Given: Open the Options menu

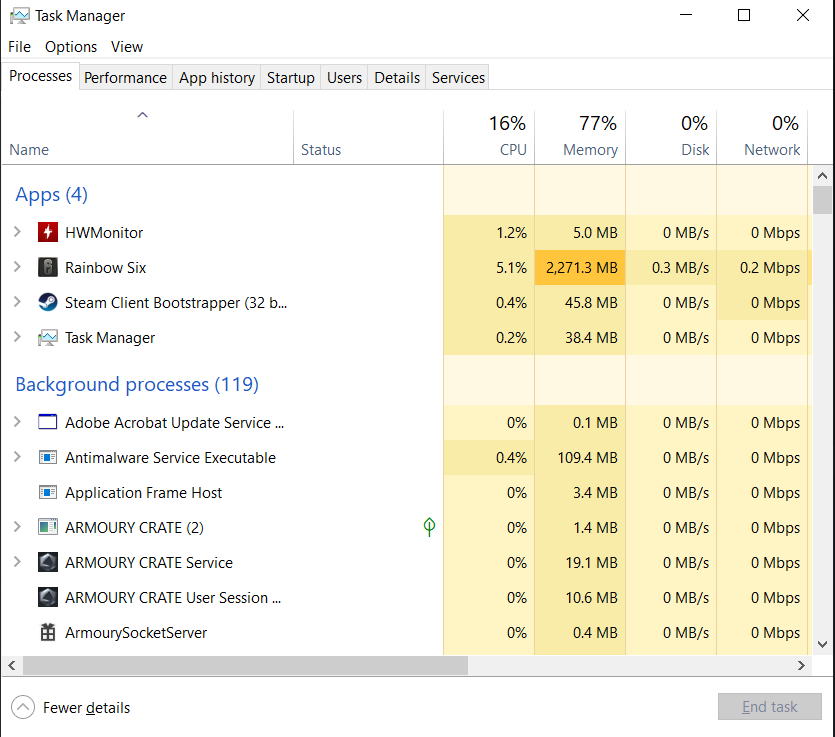Looking at the screenshot, I should point(71,47).
